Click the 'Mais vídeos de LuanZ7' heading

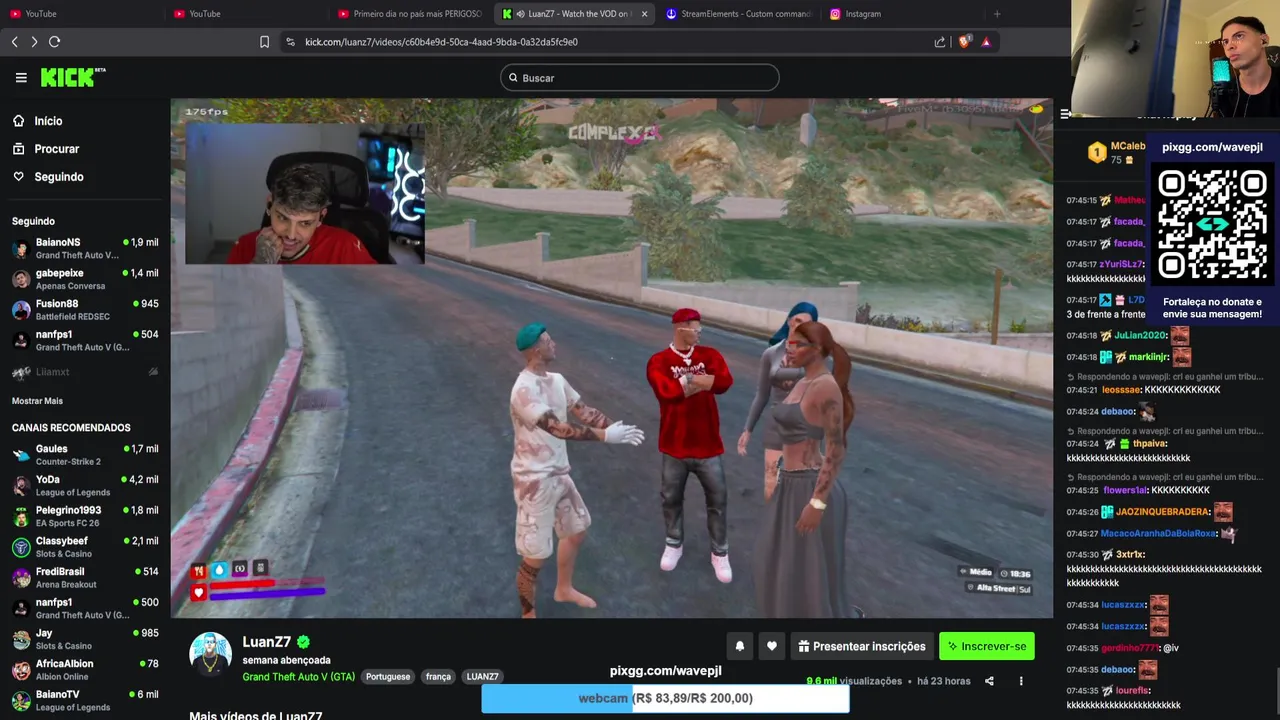pos(256,716)
